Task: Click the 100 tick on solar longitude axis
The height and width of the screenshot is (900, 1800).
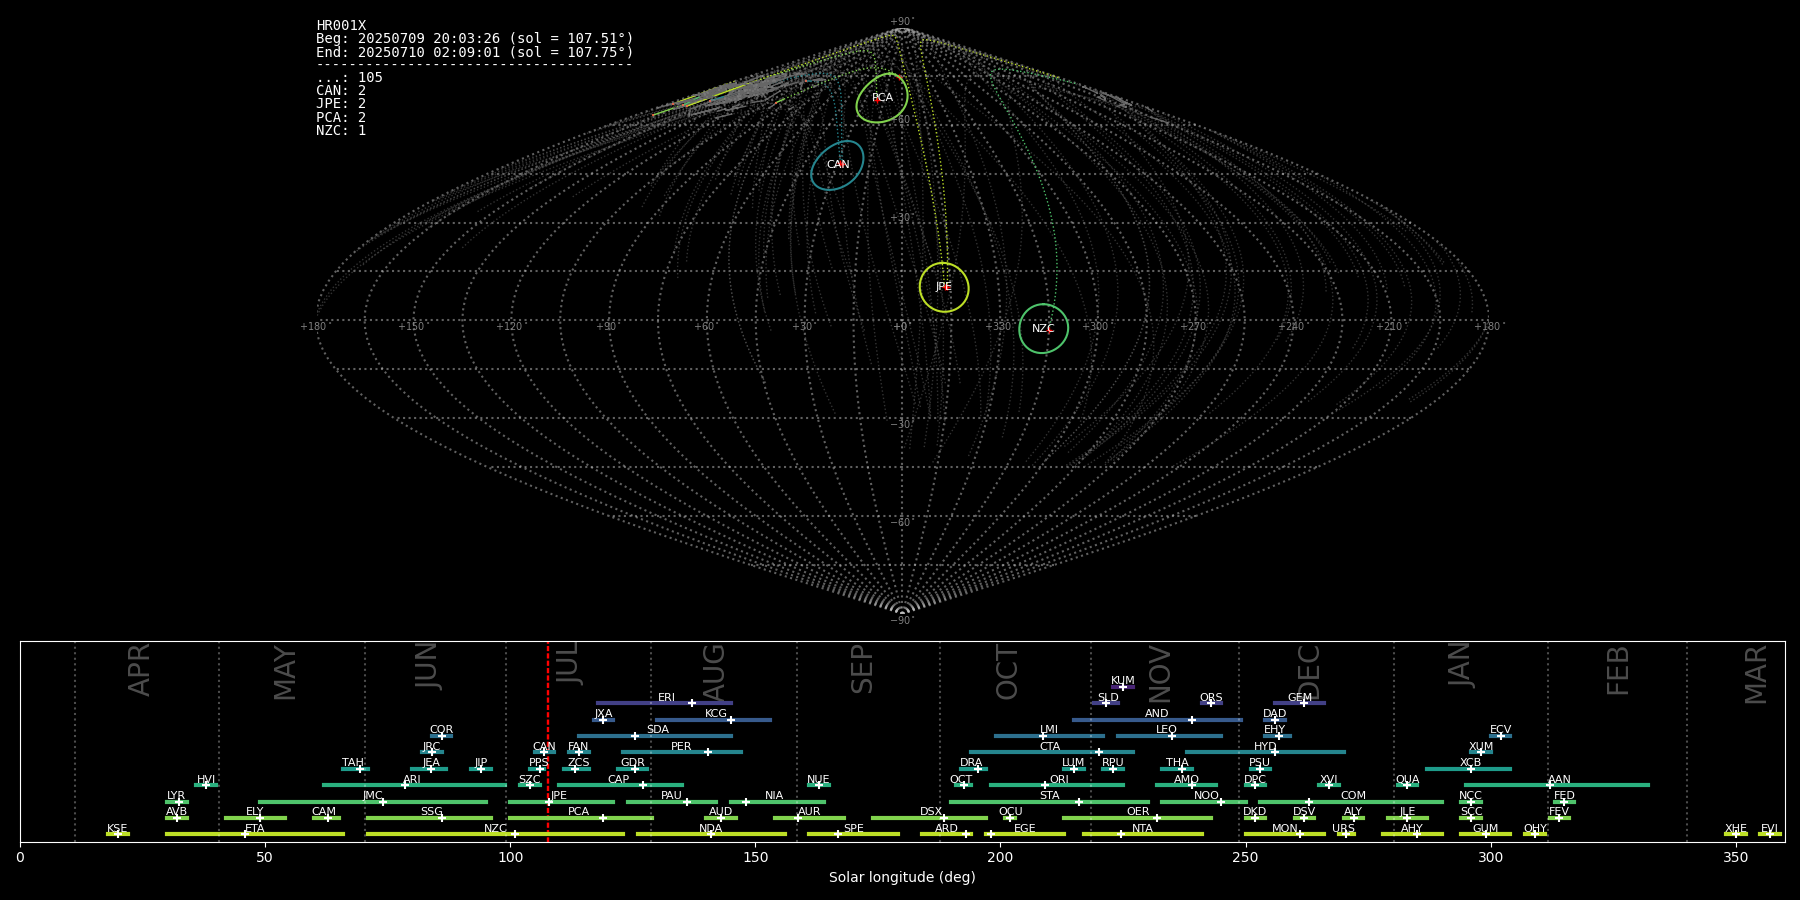Action: pyautogui.click(x=510, y=857)
